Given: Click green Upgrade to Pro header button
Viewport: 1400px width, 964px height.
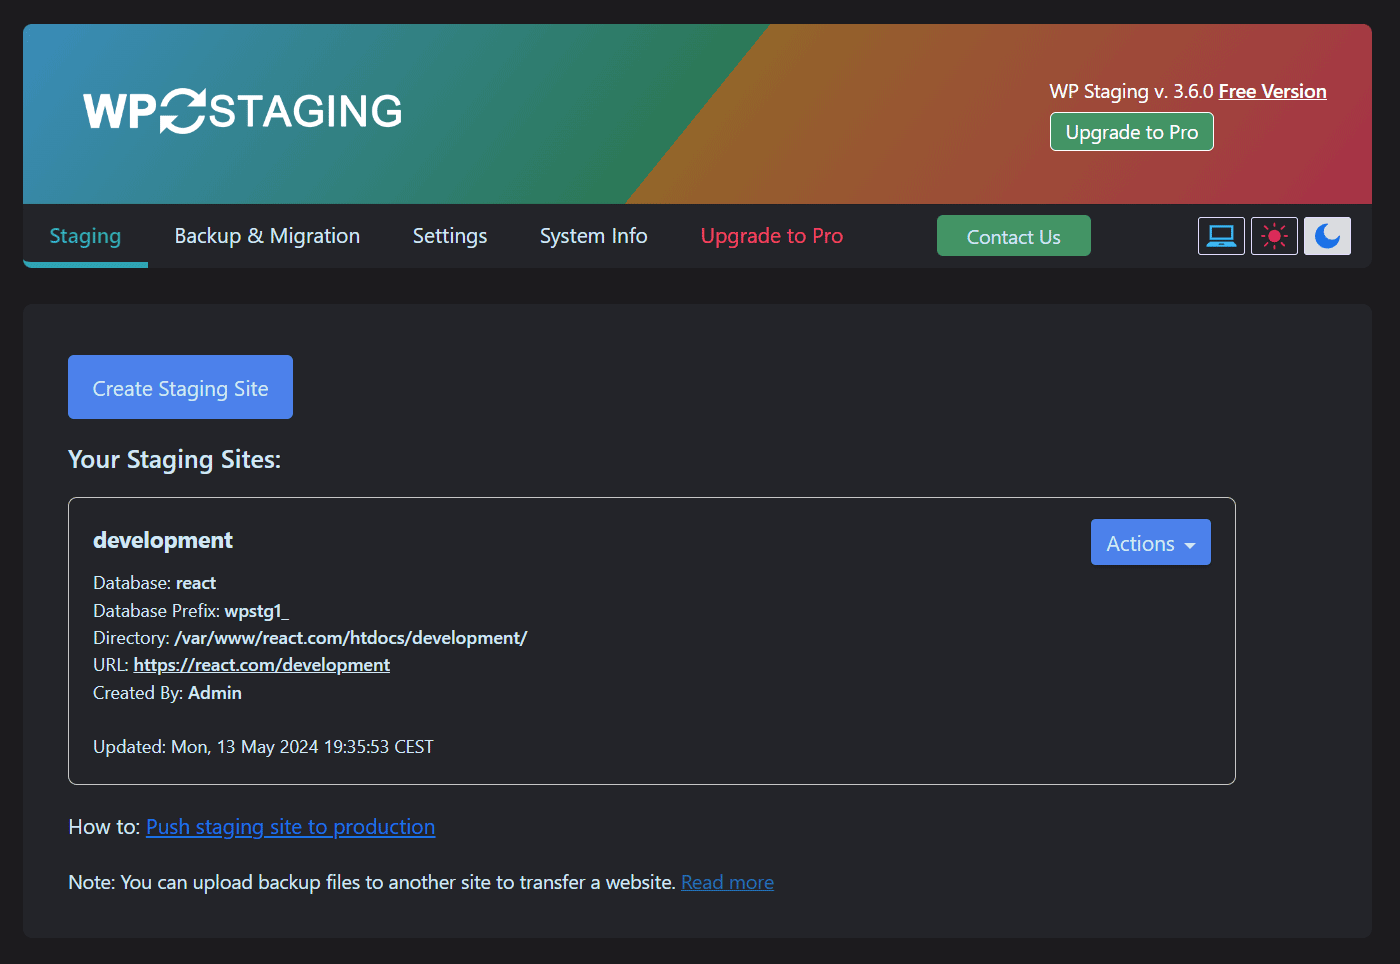Looking at the screenshot, I should tap(1132, 132).
